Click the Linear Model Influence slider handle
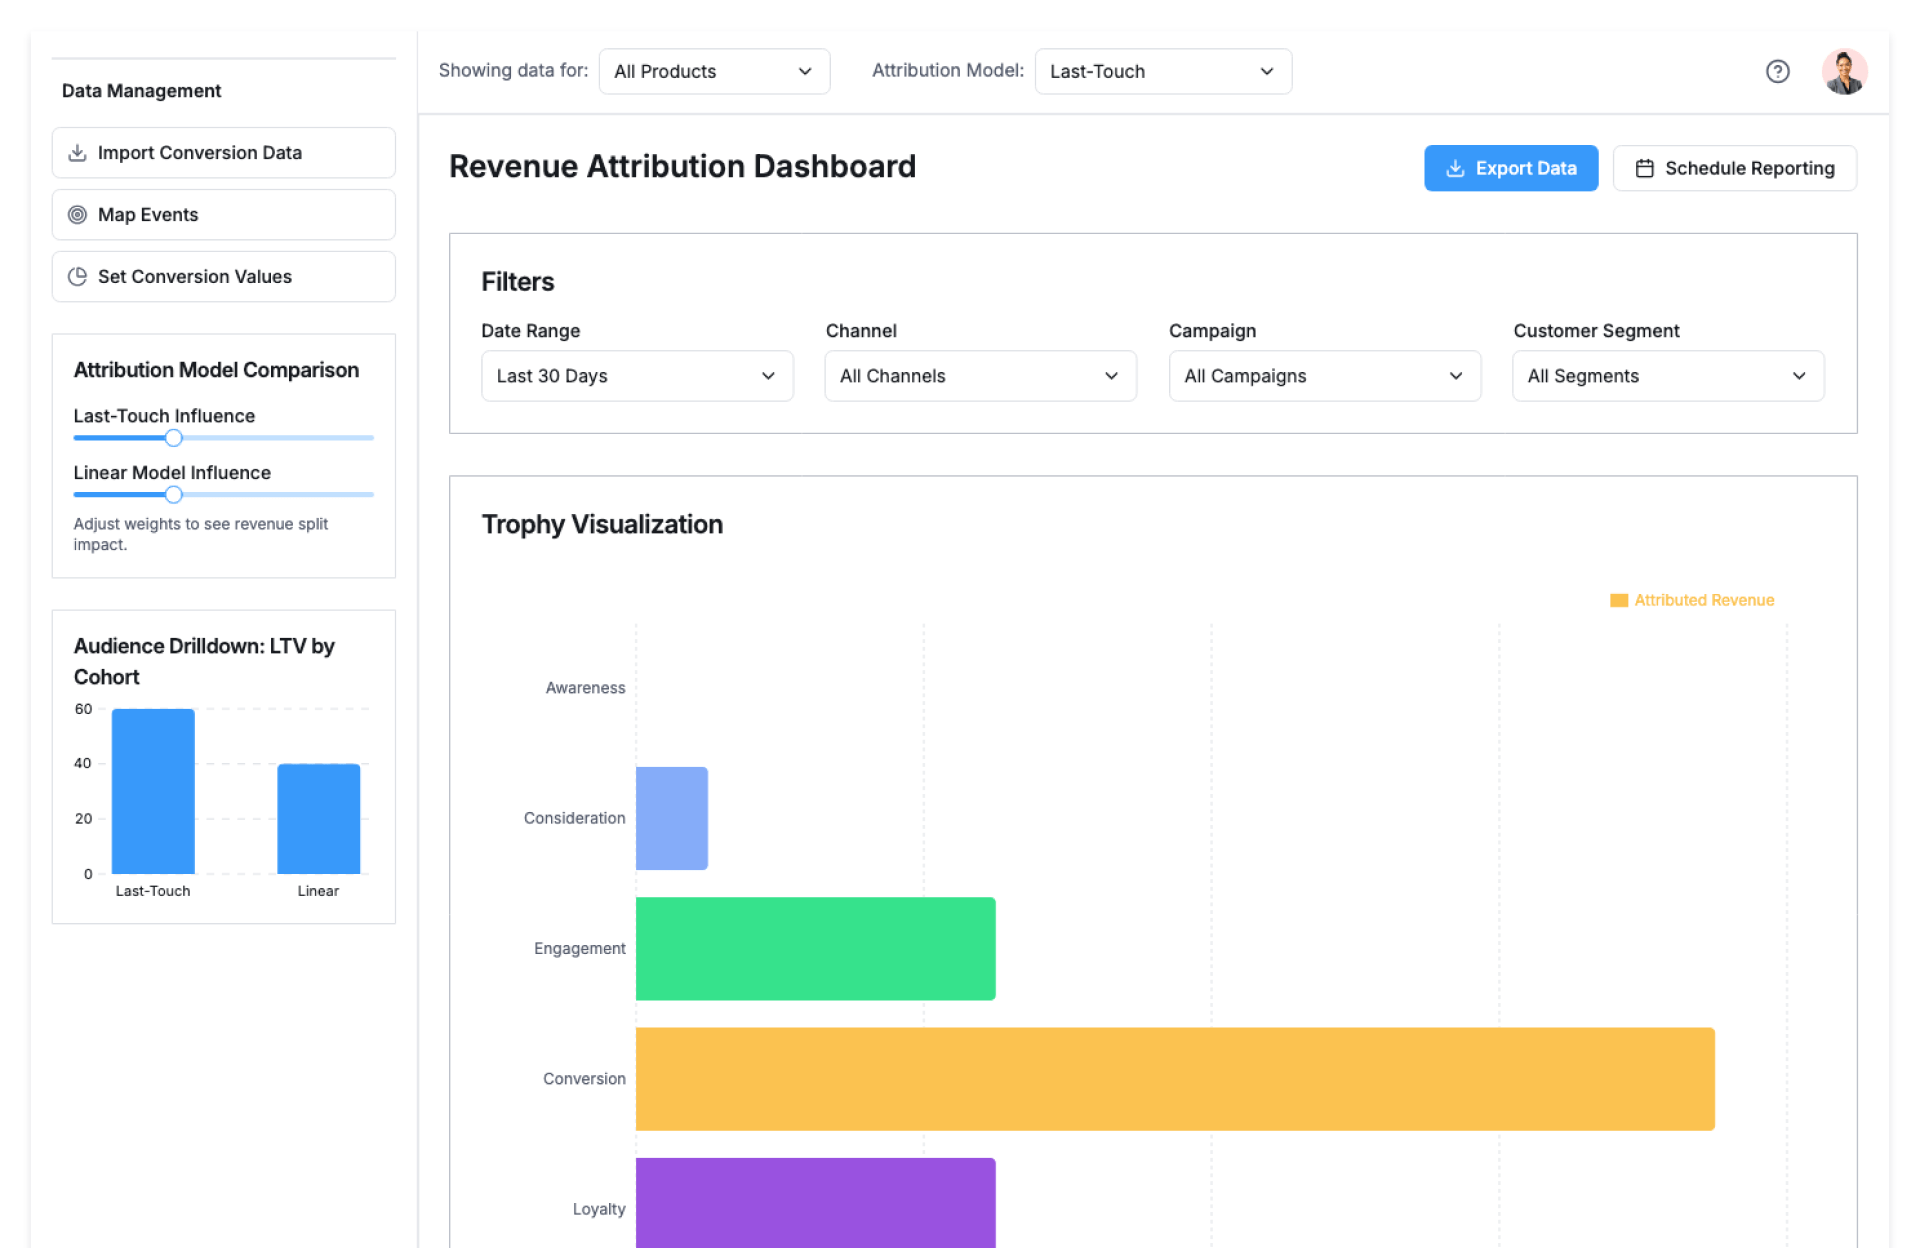Viewport: 1920px width, 1248px height. click(174, 495)
